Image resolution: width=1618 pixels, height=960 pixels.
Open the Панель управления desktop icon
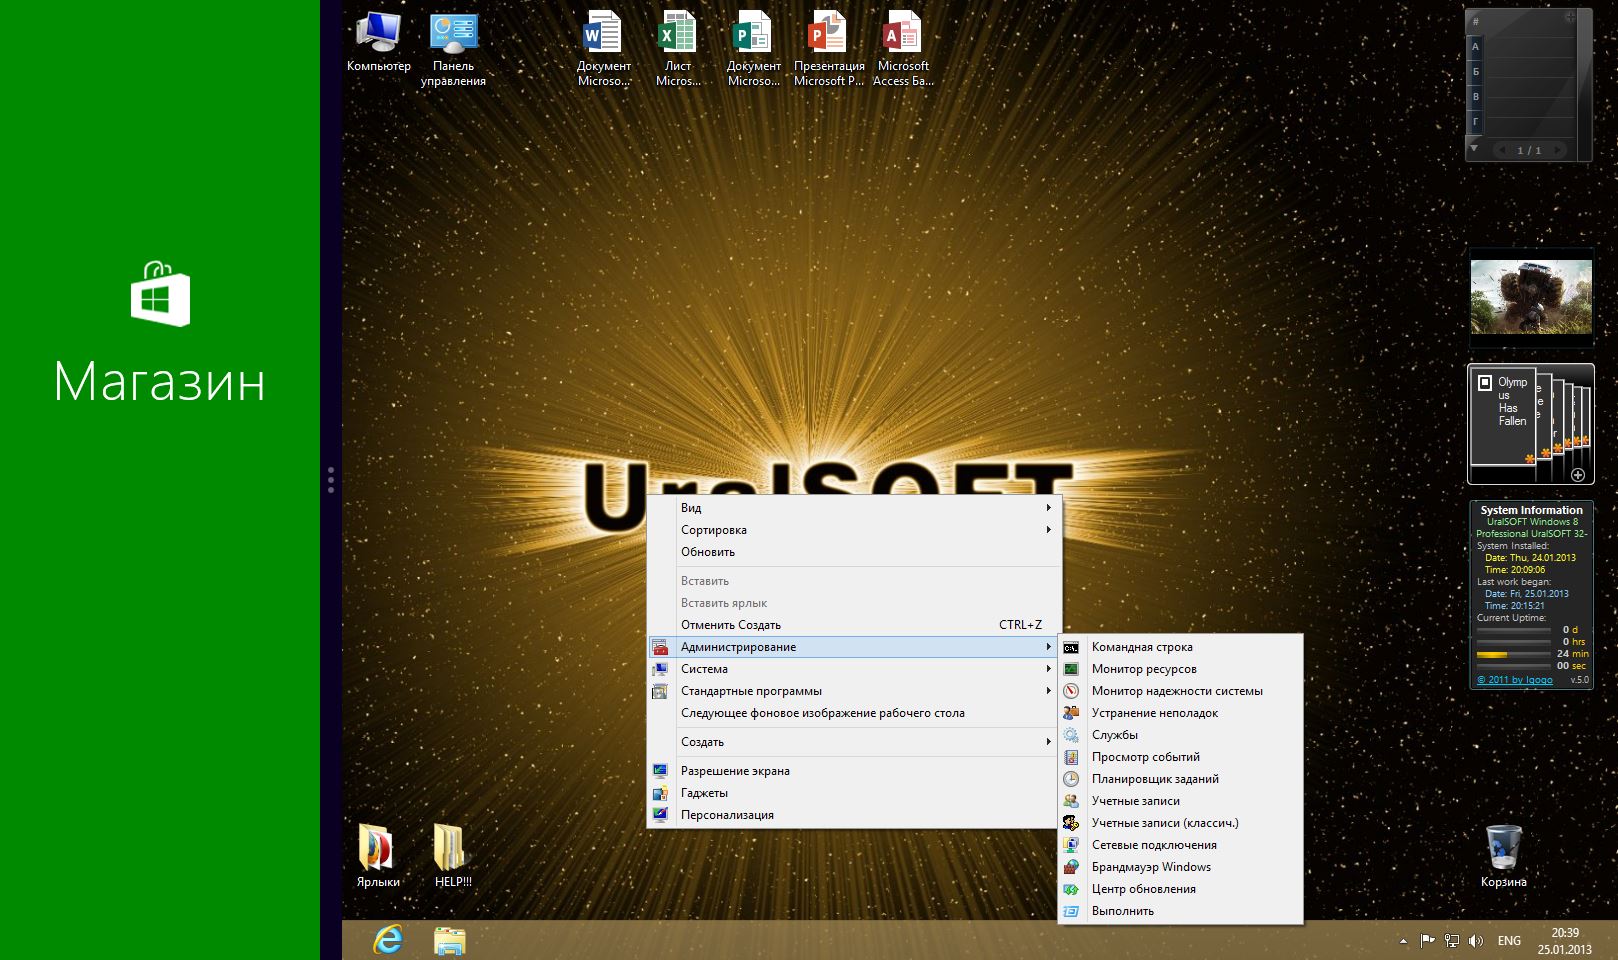coord(453,49)
